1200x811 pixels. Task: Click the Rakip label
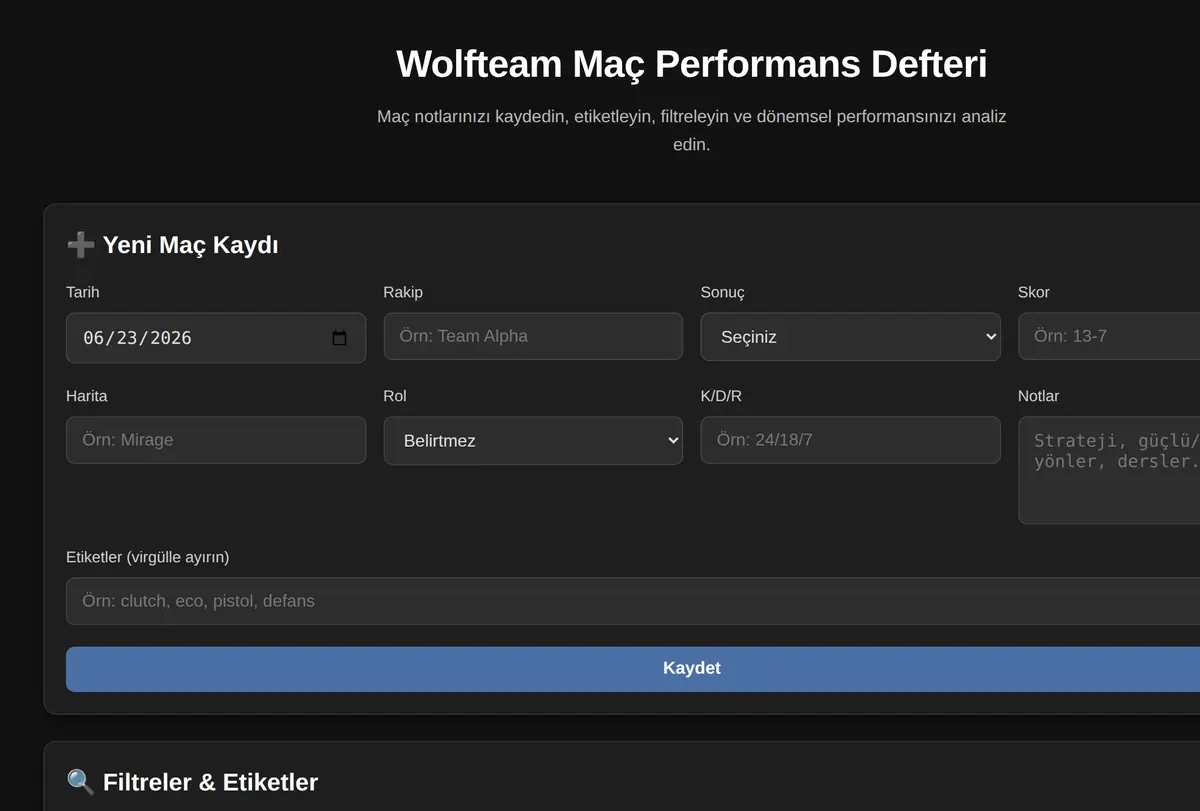[403, 292]
